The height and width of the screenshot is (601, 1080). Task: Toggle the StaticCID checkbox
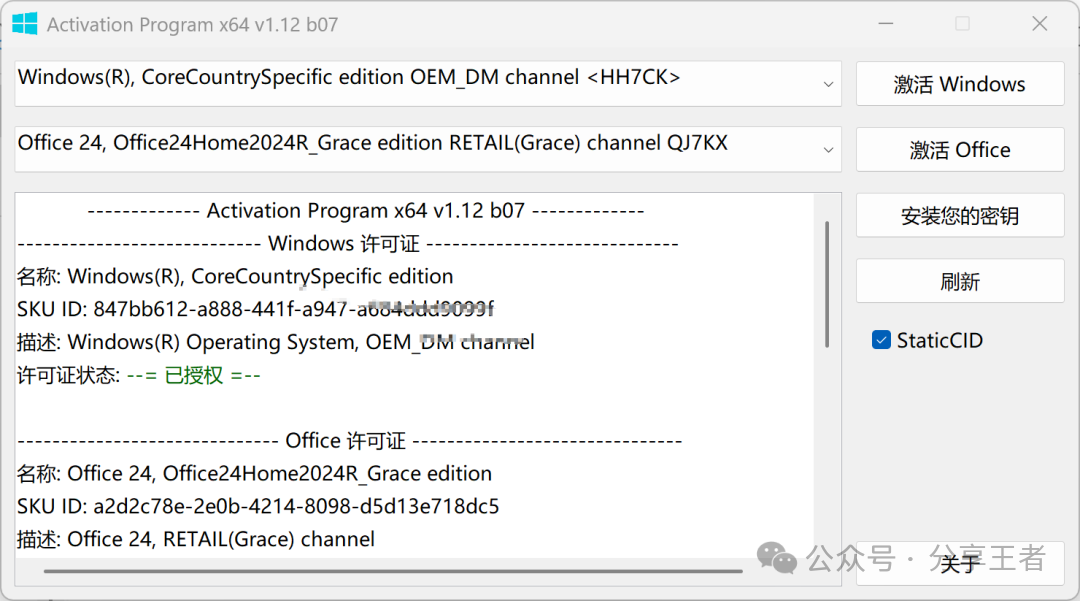tap(881, 340)
